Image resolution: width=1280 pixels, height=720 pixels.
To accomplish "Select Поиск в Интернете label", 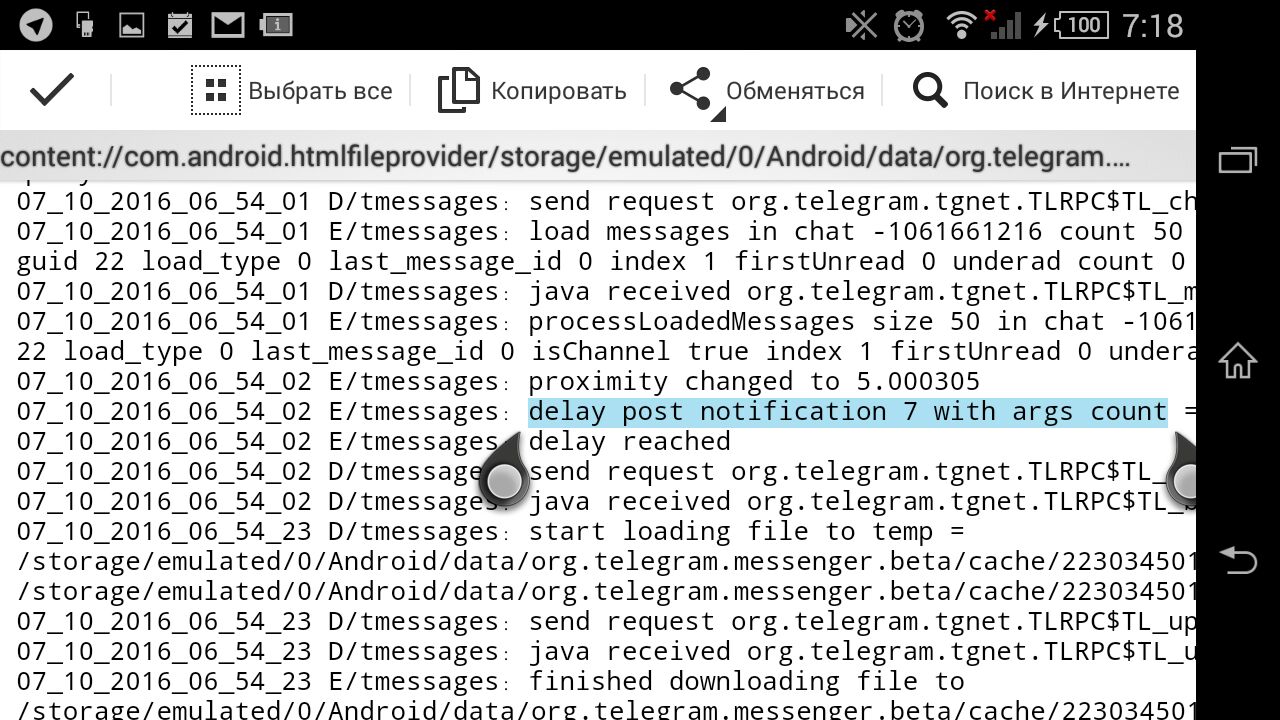I will pyautogui.click(x=1071, y=91).
